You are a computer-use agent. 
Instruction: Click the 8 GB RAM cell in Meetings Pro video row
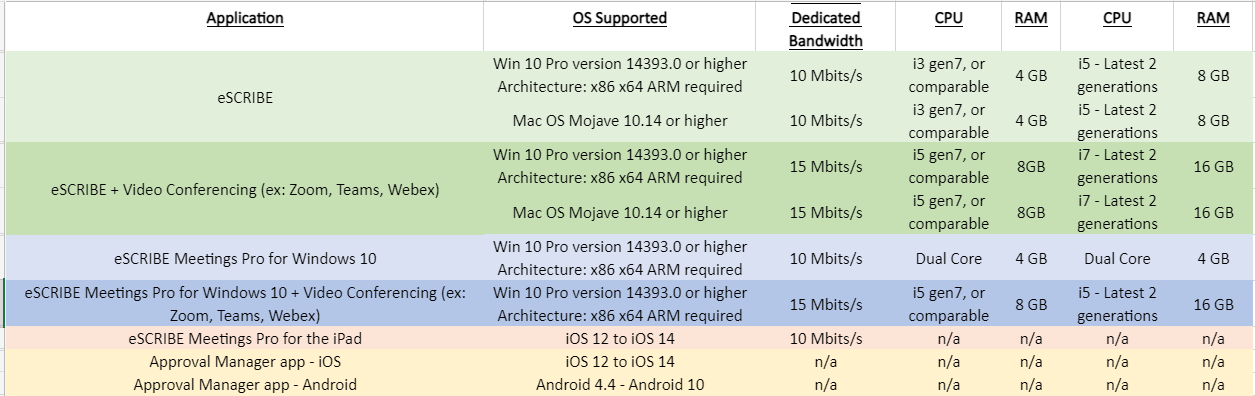click(1031, 303)
